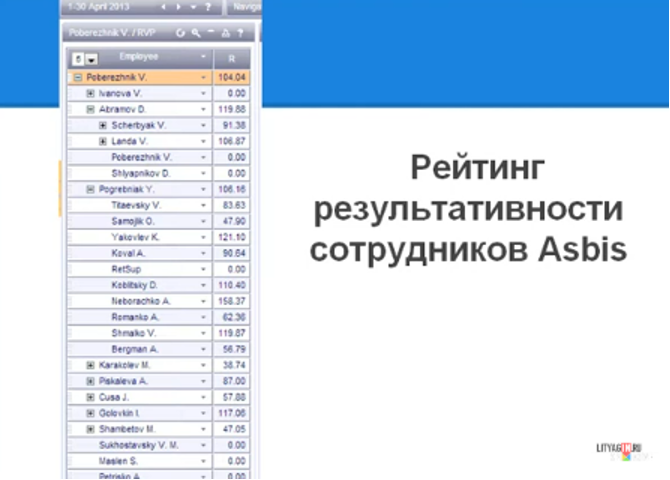Open the tree level dropdown showing 5

coord(92,59)
